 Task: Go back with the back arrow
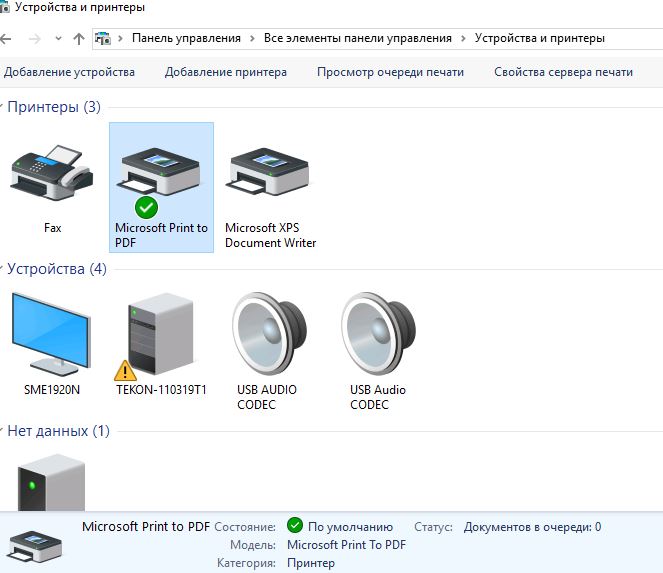pos(7,39)
